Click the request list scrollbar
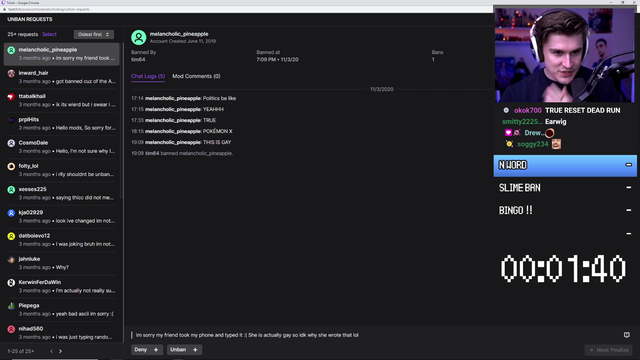This screenshot has width=640, height=360. (x=122, y=122)
